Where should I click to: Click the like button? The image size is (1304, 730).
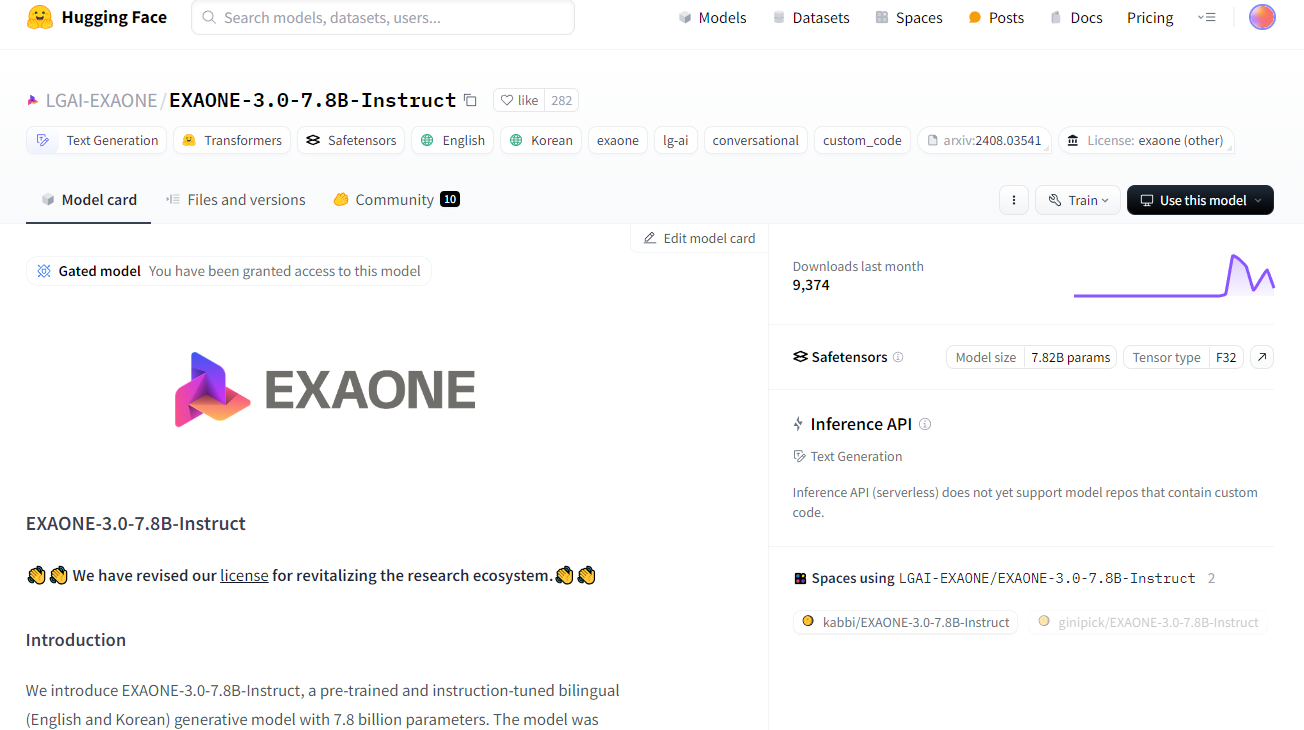pyautogui.click(x=519, y=100)
